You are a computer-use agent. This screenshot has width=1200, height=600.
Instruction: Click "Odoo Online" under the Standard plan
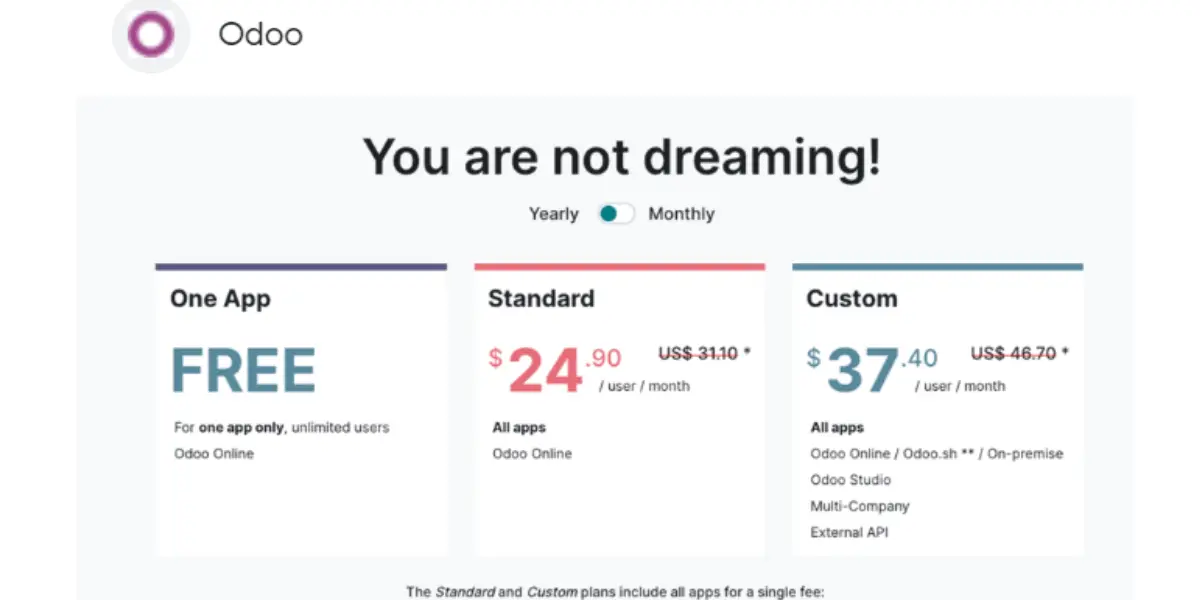coord(532,454)
